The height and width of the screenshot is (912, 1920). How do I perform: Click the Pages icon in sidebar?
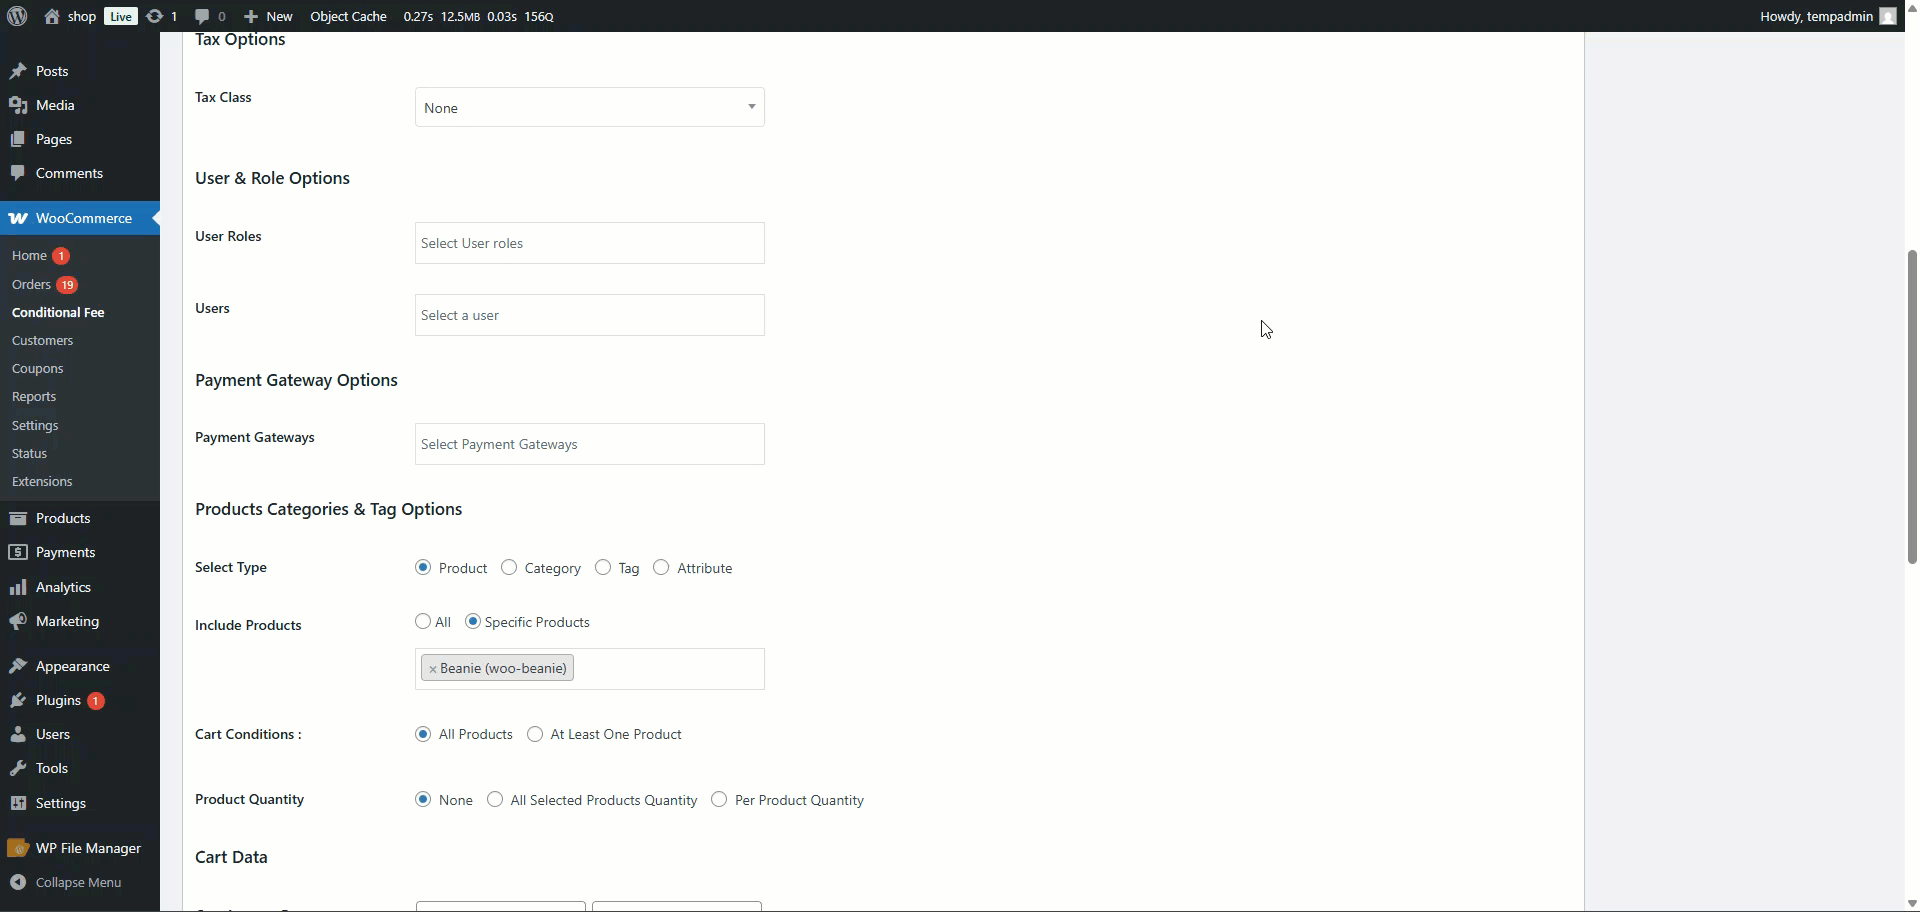coord(18,139)
